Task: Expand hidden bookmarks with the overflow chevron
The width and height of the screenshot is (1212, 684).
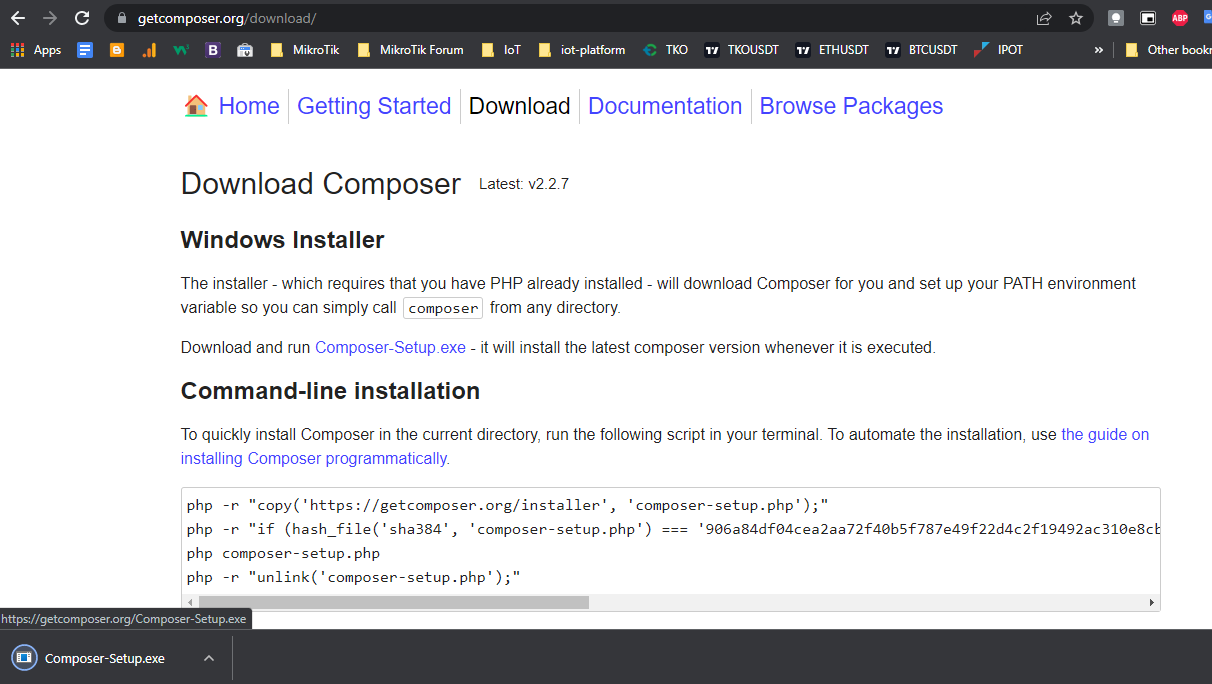Action: pyautogui.click(x=1098, y=49)
